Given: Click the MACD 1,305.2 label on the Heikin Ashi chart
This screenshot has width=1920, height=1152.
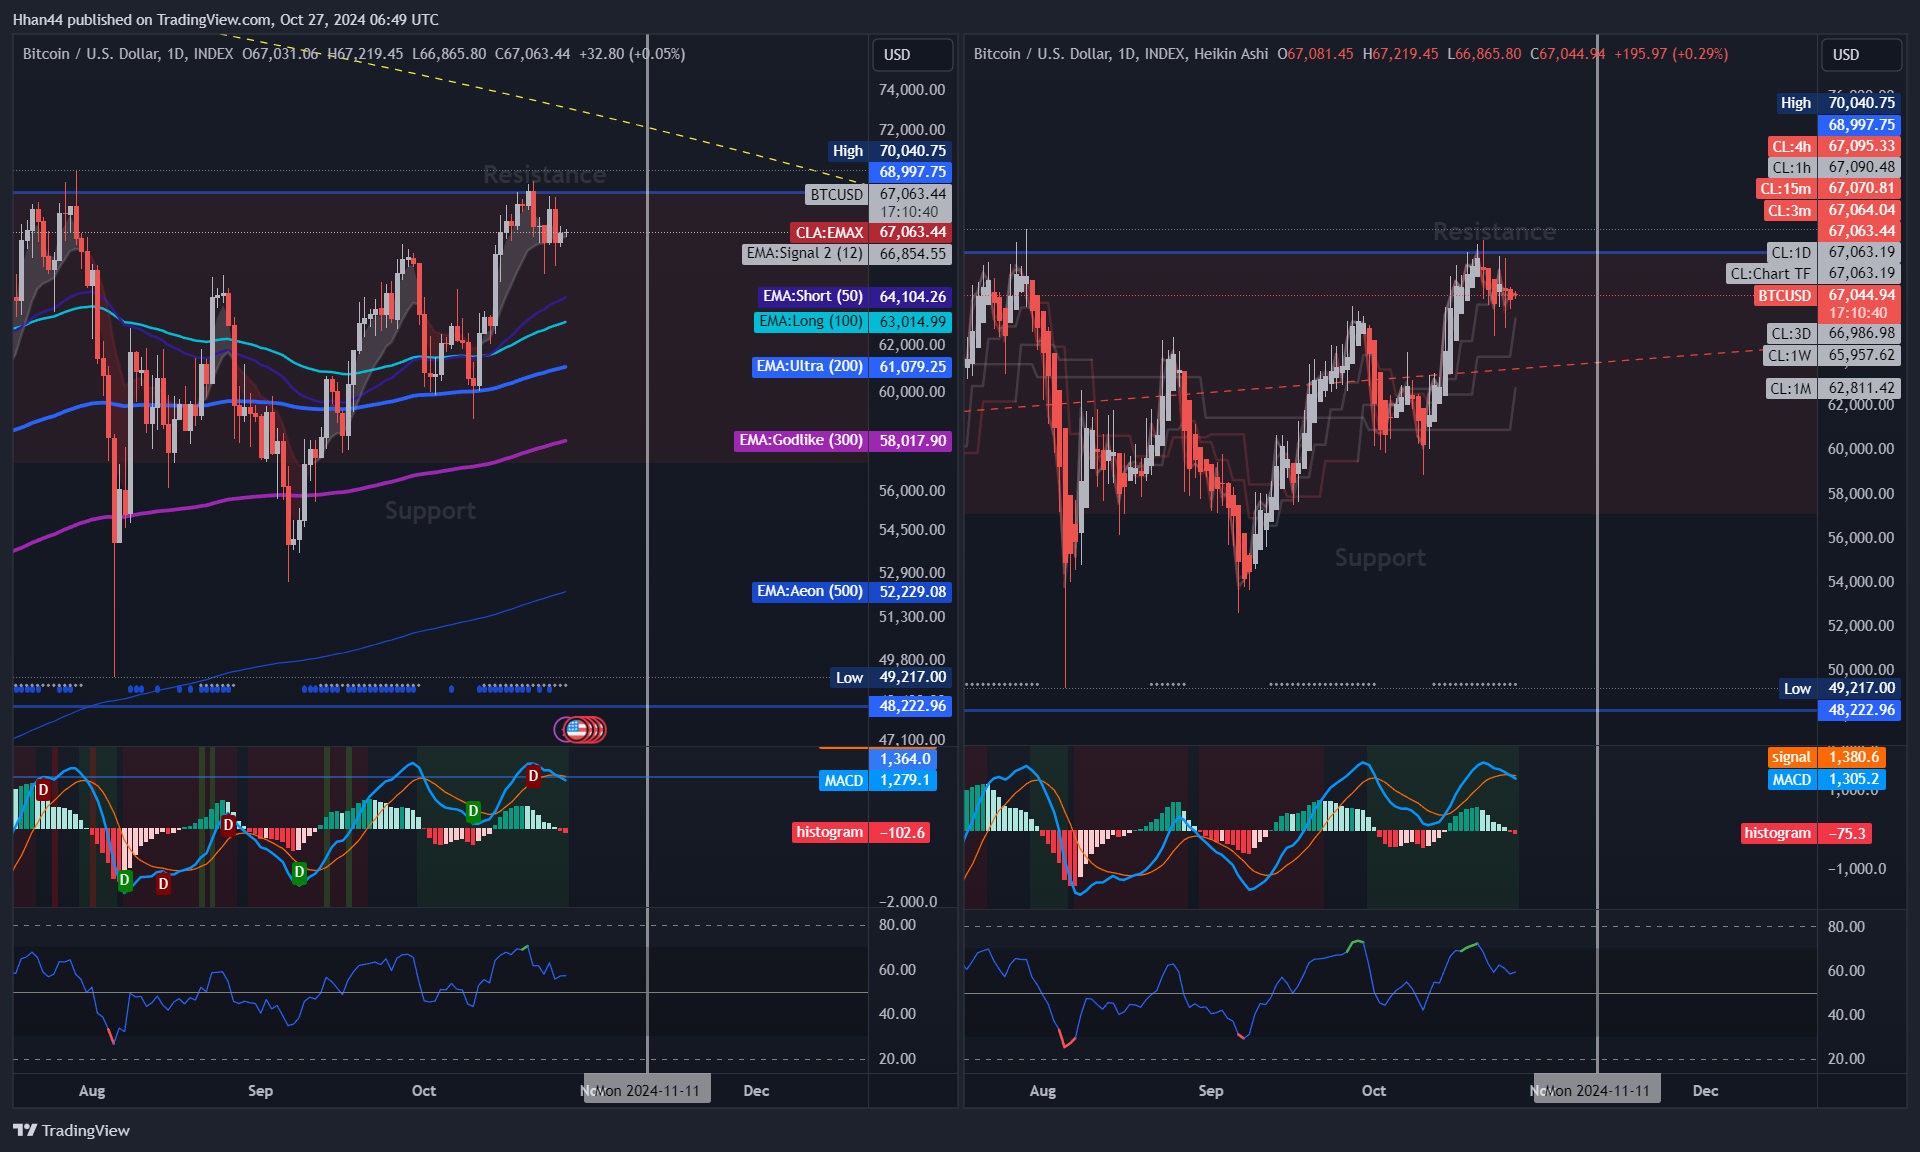Looking at the screenshot, I should click(x=1827, y=780).
